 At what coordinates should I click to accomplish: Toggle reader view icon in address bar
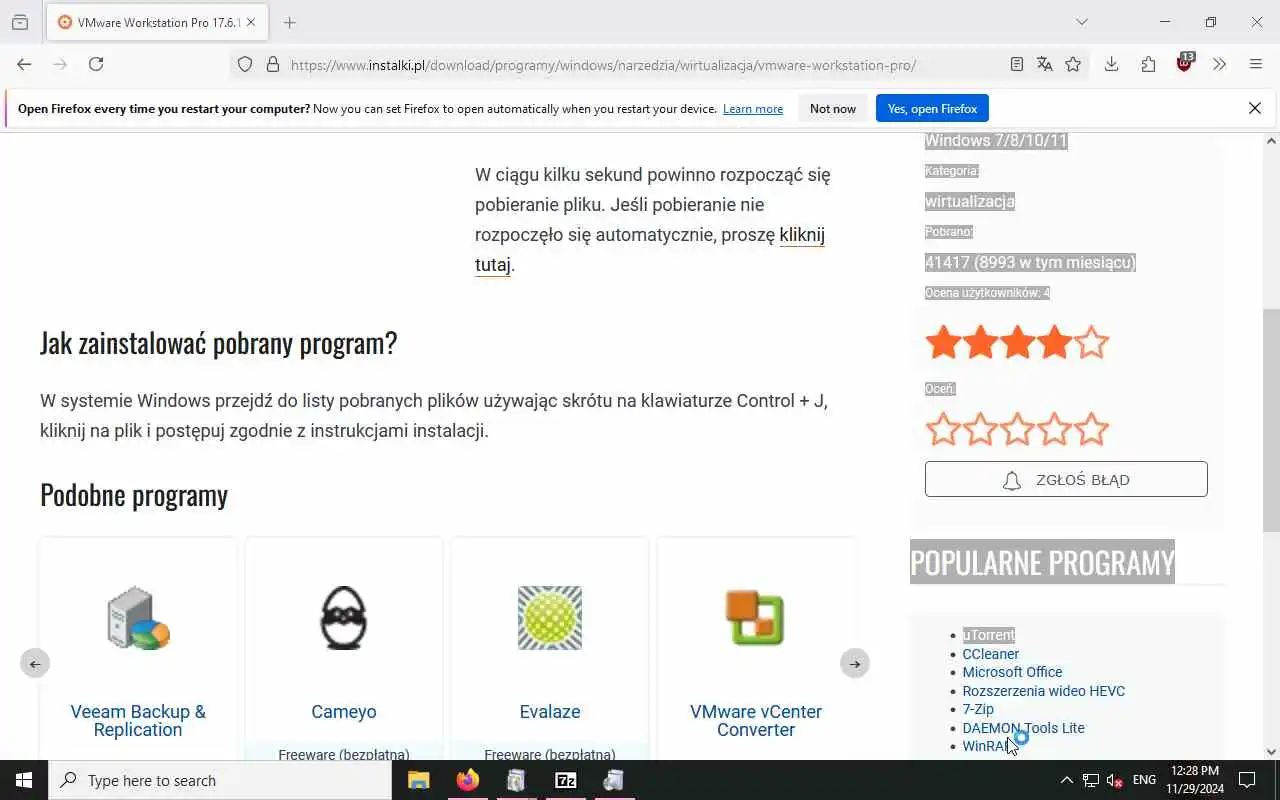pyautogui.click(x=1017, y=64)
